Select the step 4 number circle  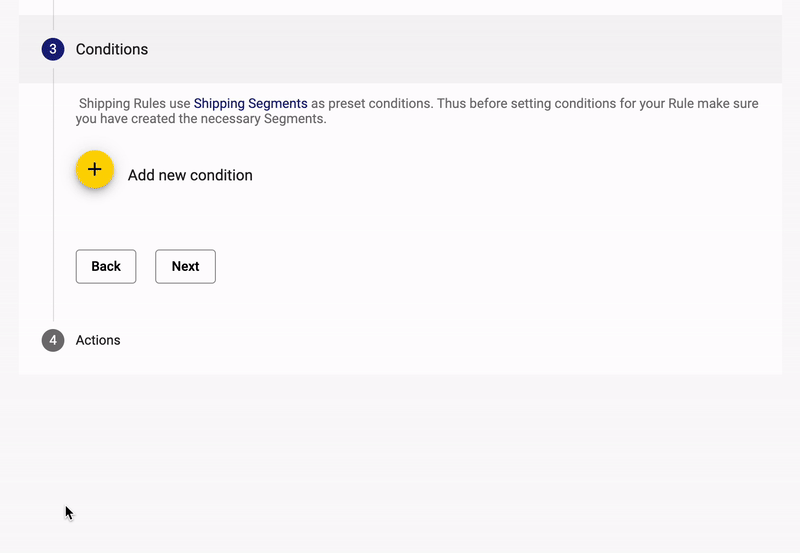53,340
